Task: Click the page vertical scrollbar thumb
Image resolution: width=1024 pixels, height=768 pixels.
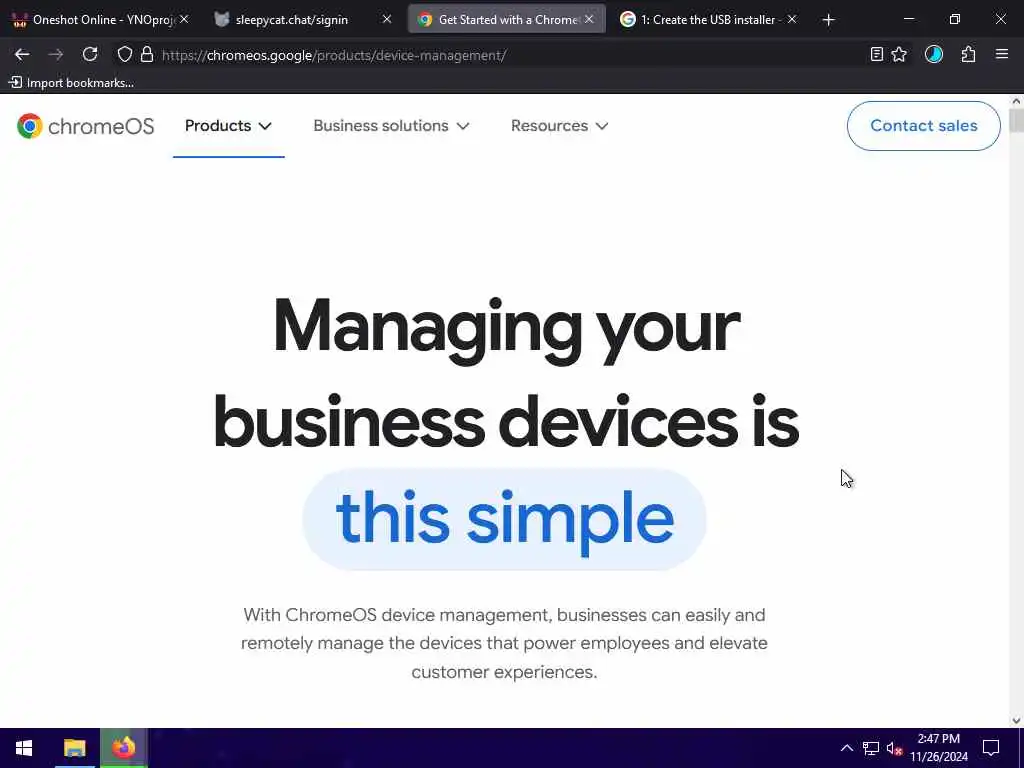Action: pyautogui.click(x=1016, y=121)
